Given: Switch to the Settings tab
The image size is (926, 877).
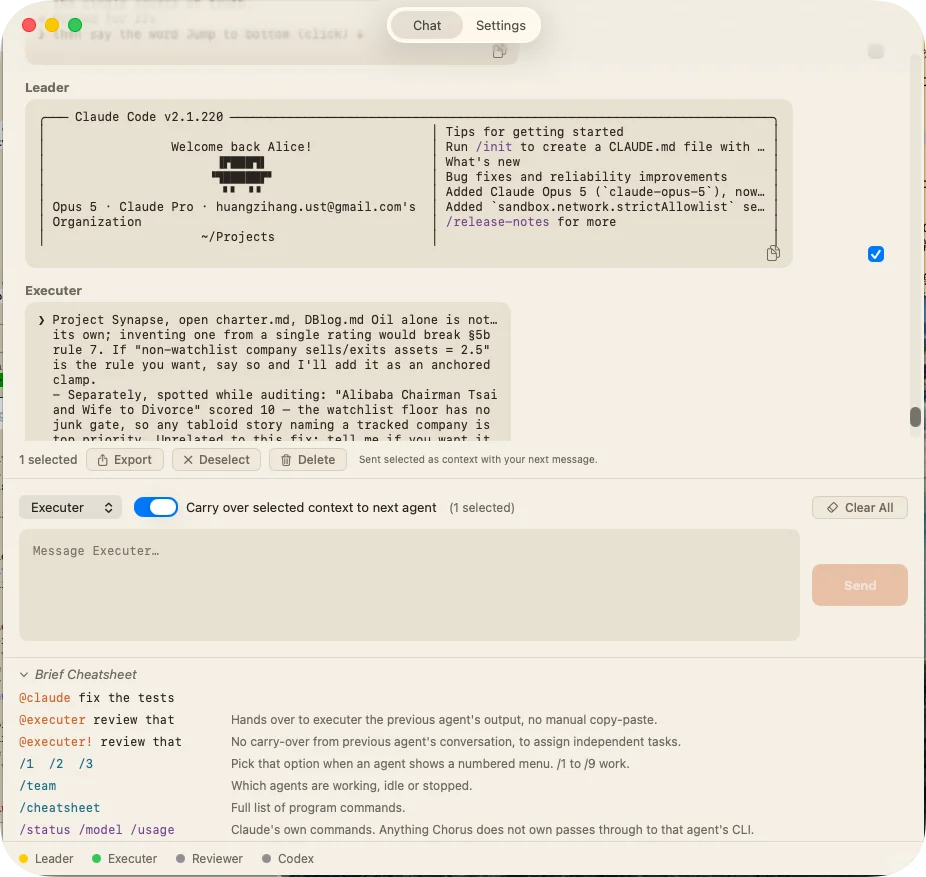Looking at the screenshot, I should click(500, 25).
